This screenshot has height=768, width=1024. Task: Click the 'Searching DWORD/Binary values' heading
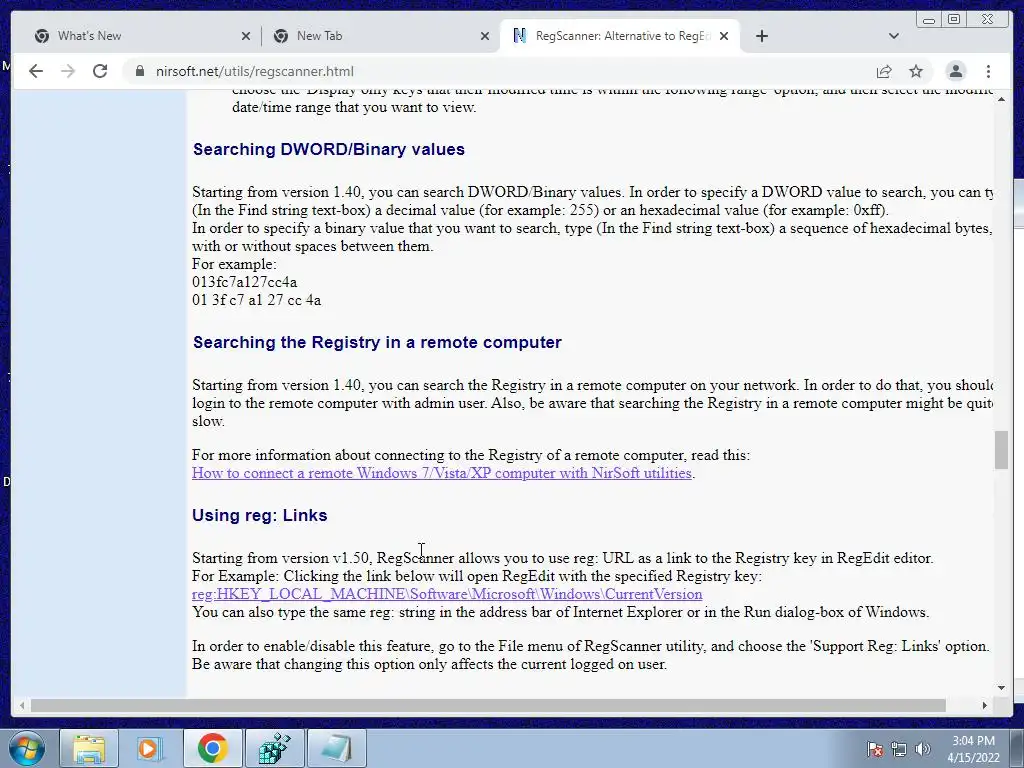pos(329,150)
